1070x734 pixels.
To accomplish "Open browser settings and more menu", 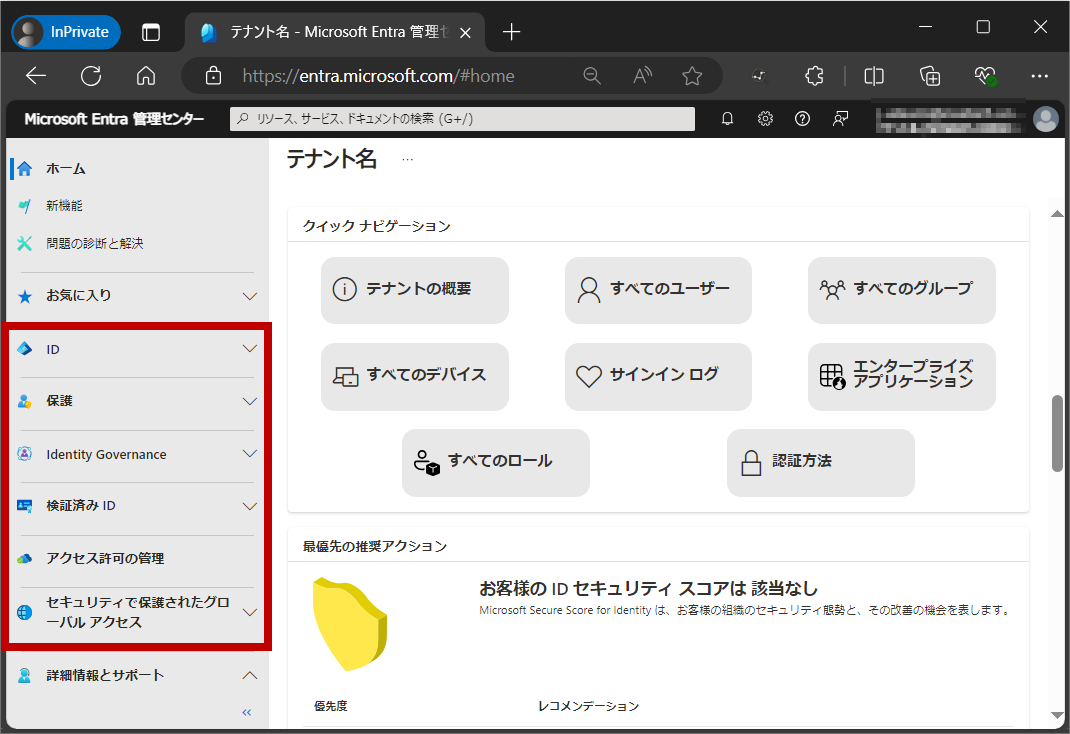I will pyautogui.click(x=1039, y=76).
